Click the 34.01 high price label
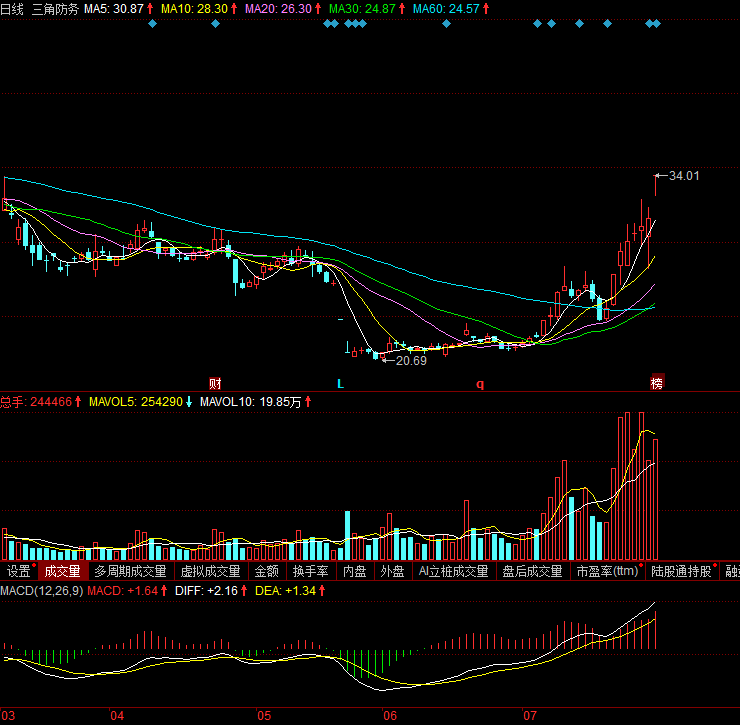This screenshot has height=725, width=740. [684, 176]
